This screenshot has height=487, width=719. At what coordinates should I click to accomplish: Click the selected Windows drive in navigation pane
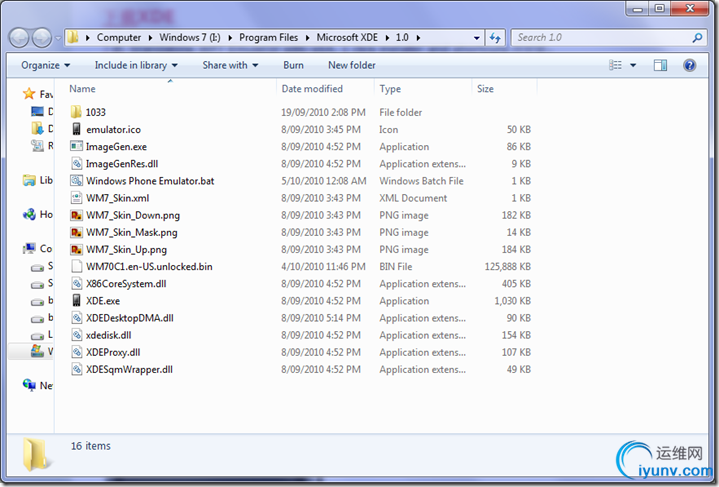pyautogui.click(x=41, y=352)
